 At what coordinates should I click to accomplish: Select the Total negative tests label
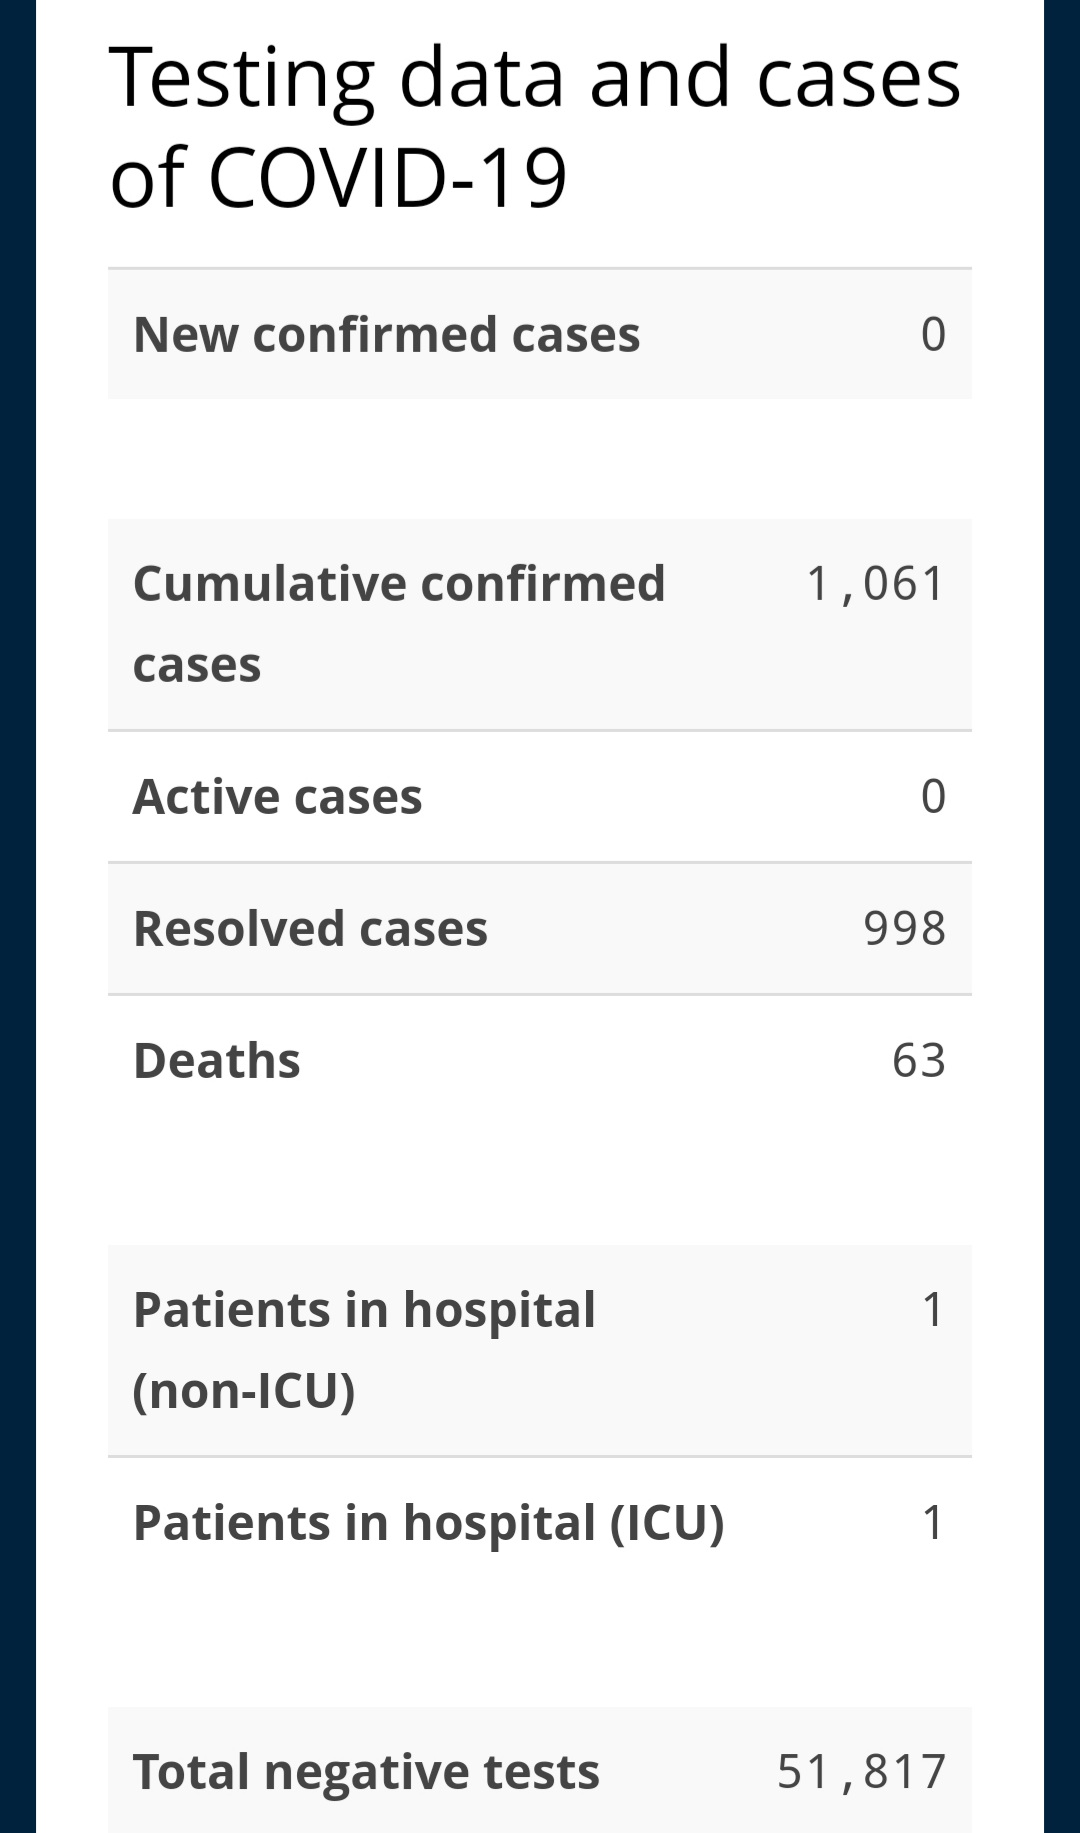click(366, 1773)
